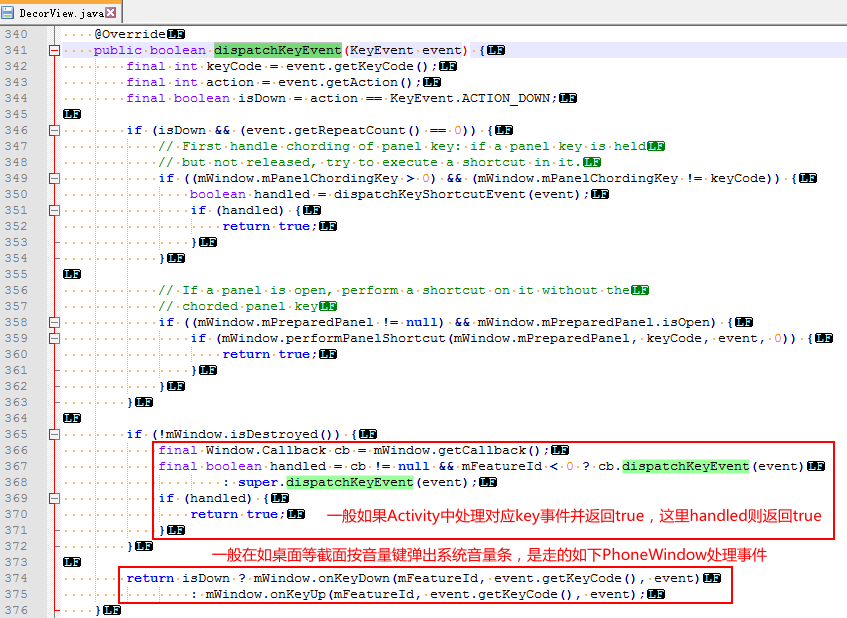Viewport: 847px width, 618px height.
Task: Close the DecorView.java tab
Action: 110,12
